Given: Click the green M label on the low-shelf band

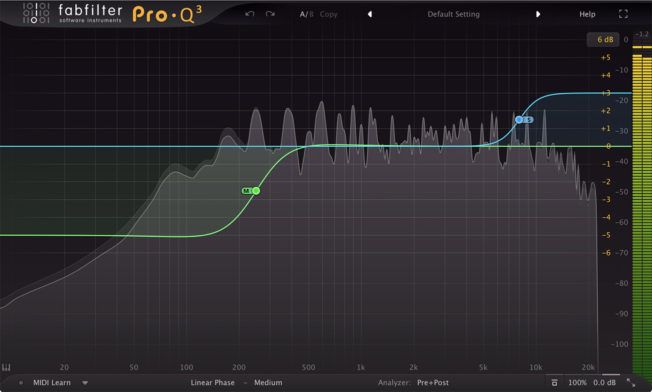Looking at the screenshot, I should pyautogui.click(x=247, y=191).
